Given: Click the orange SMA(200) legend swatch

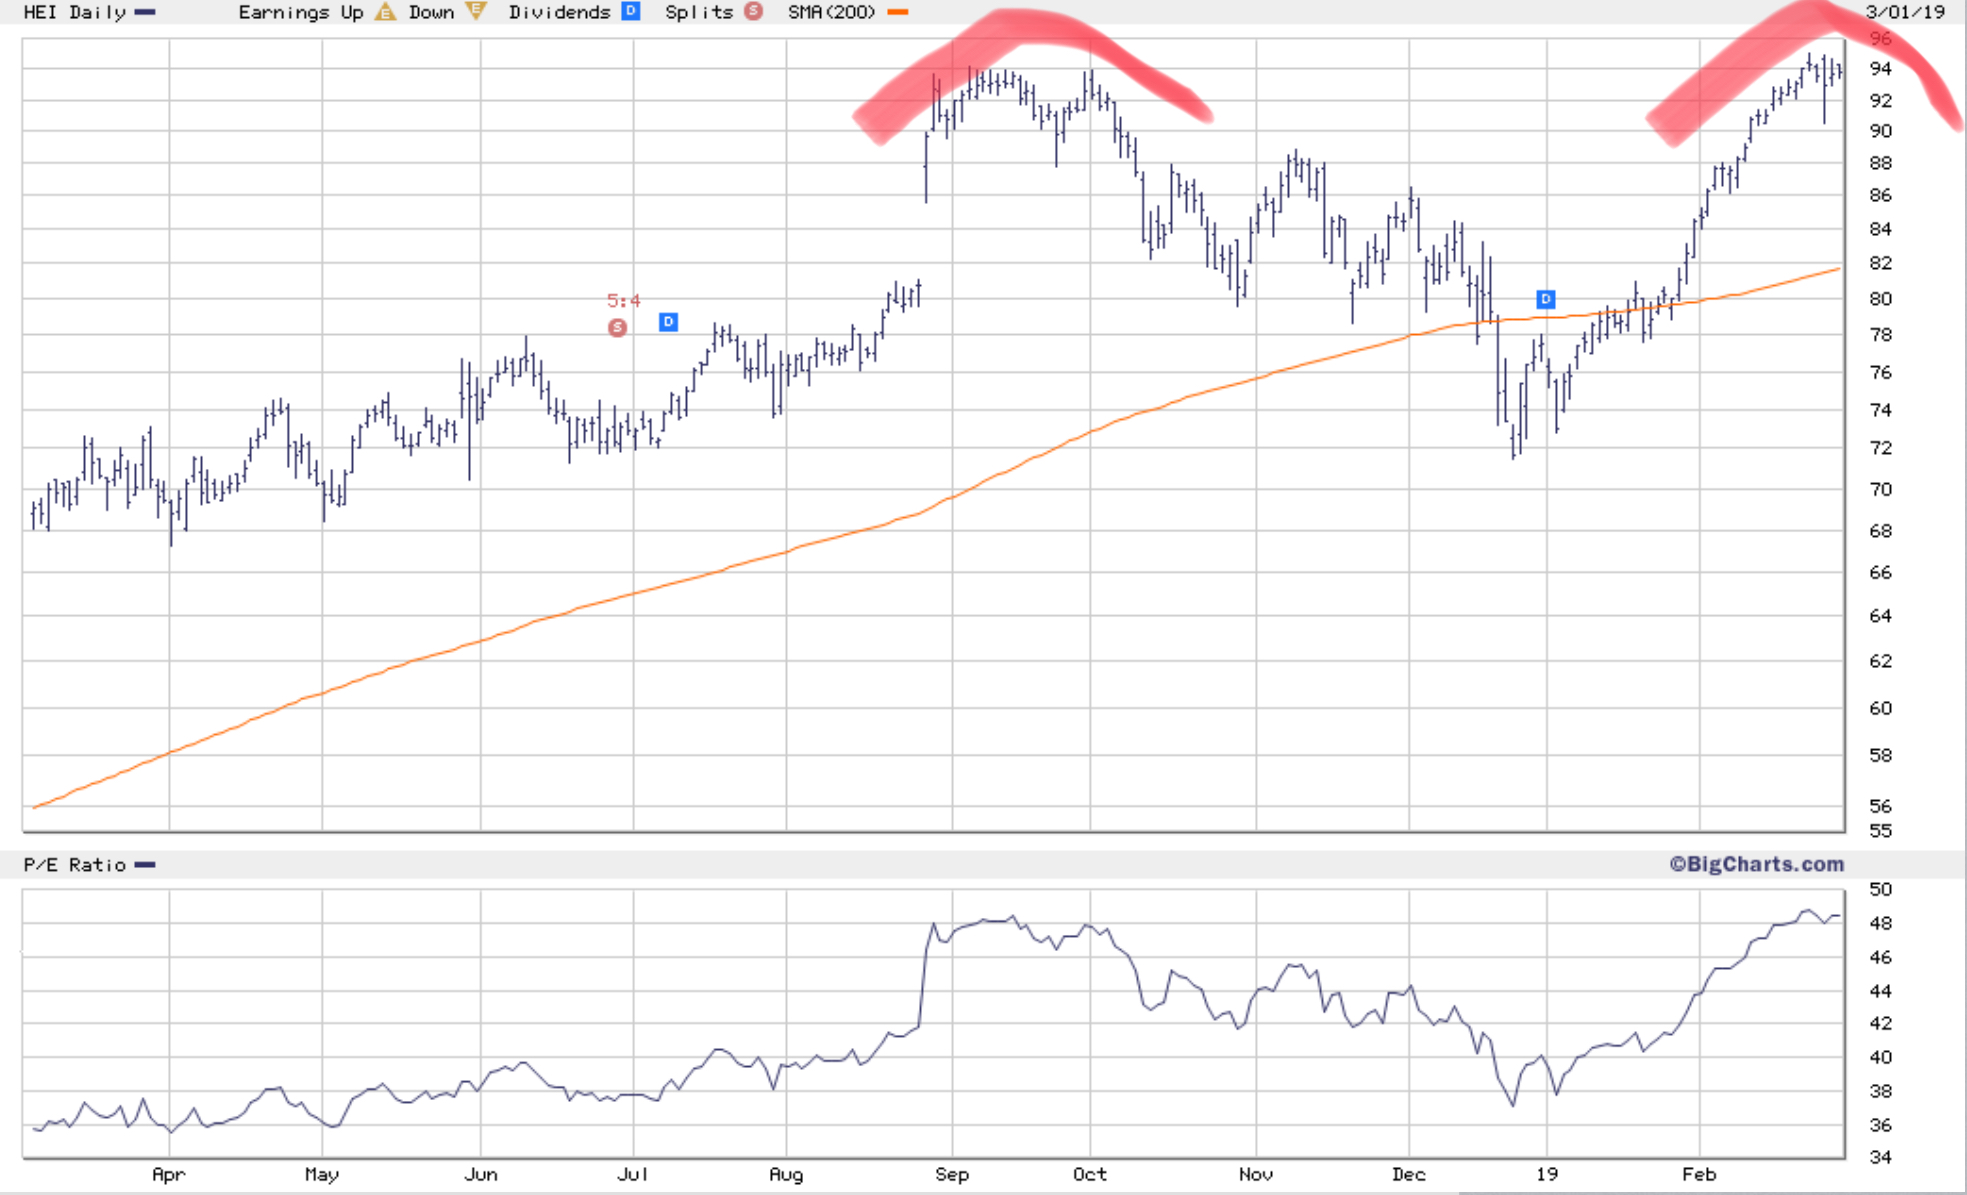Looking at the screenshot, I should (897, 12).
